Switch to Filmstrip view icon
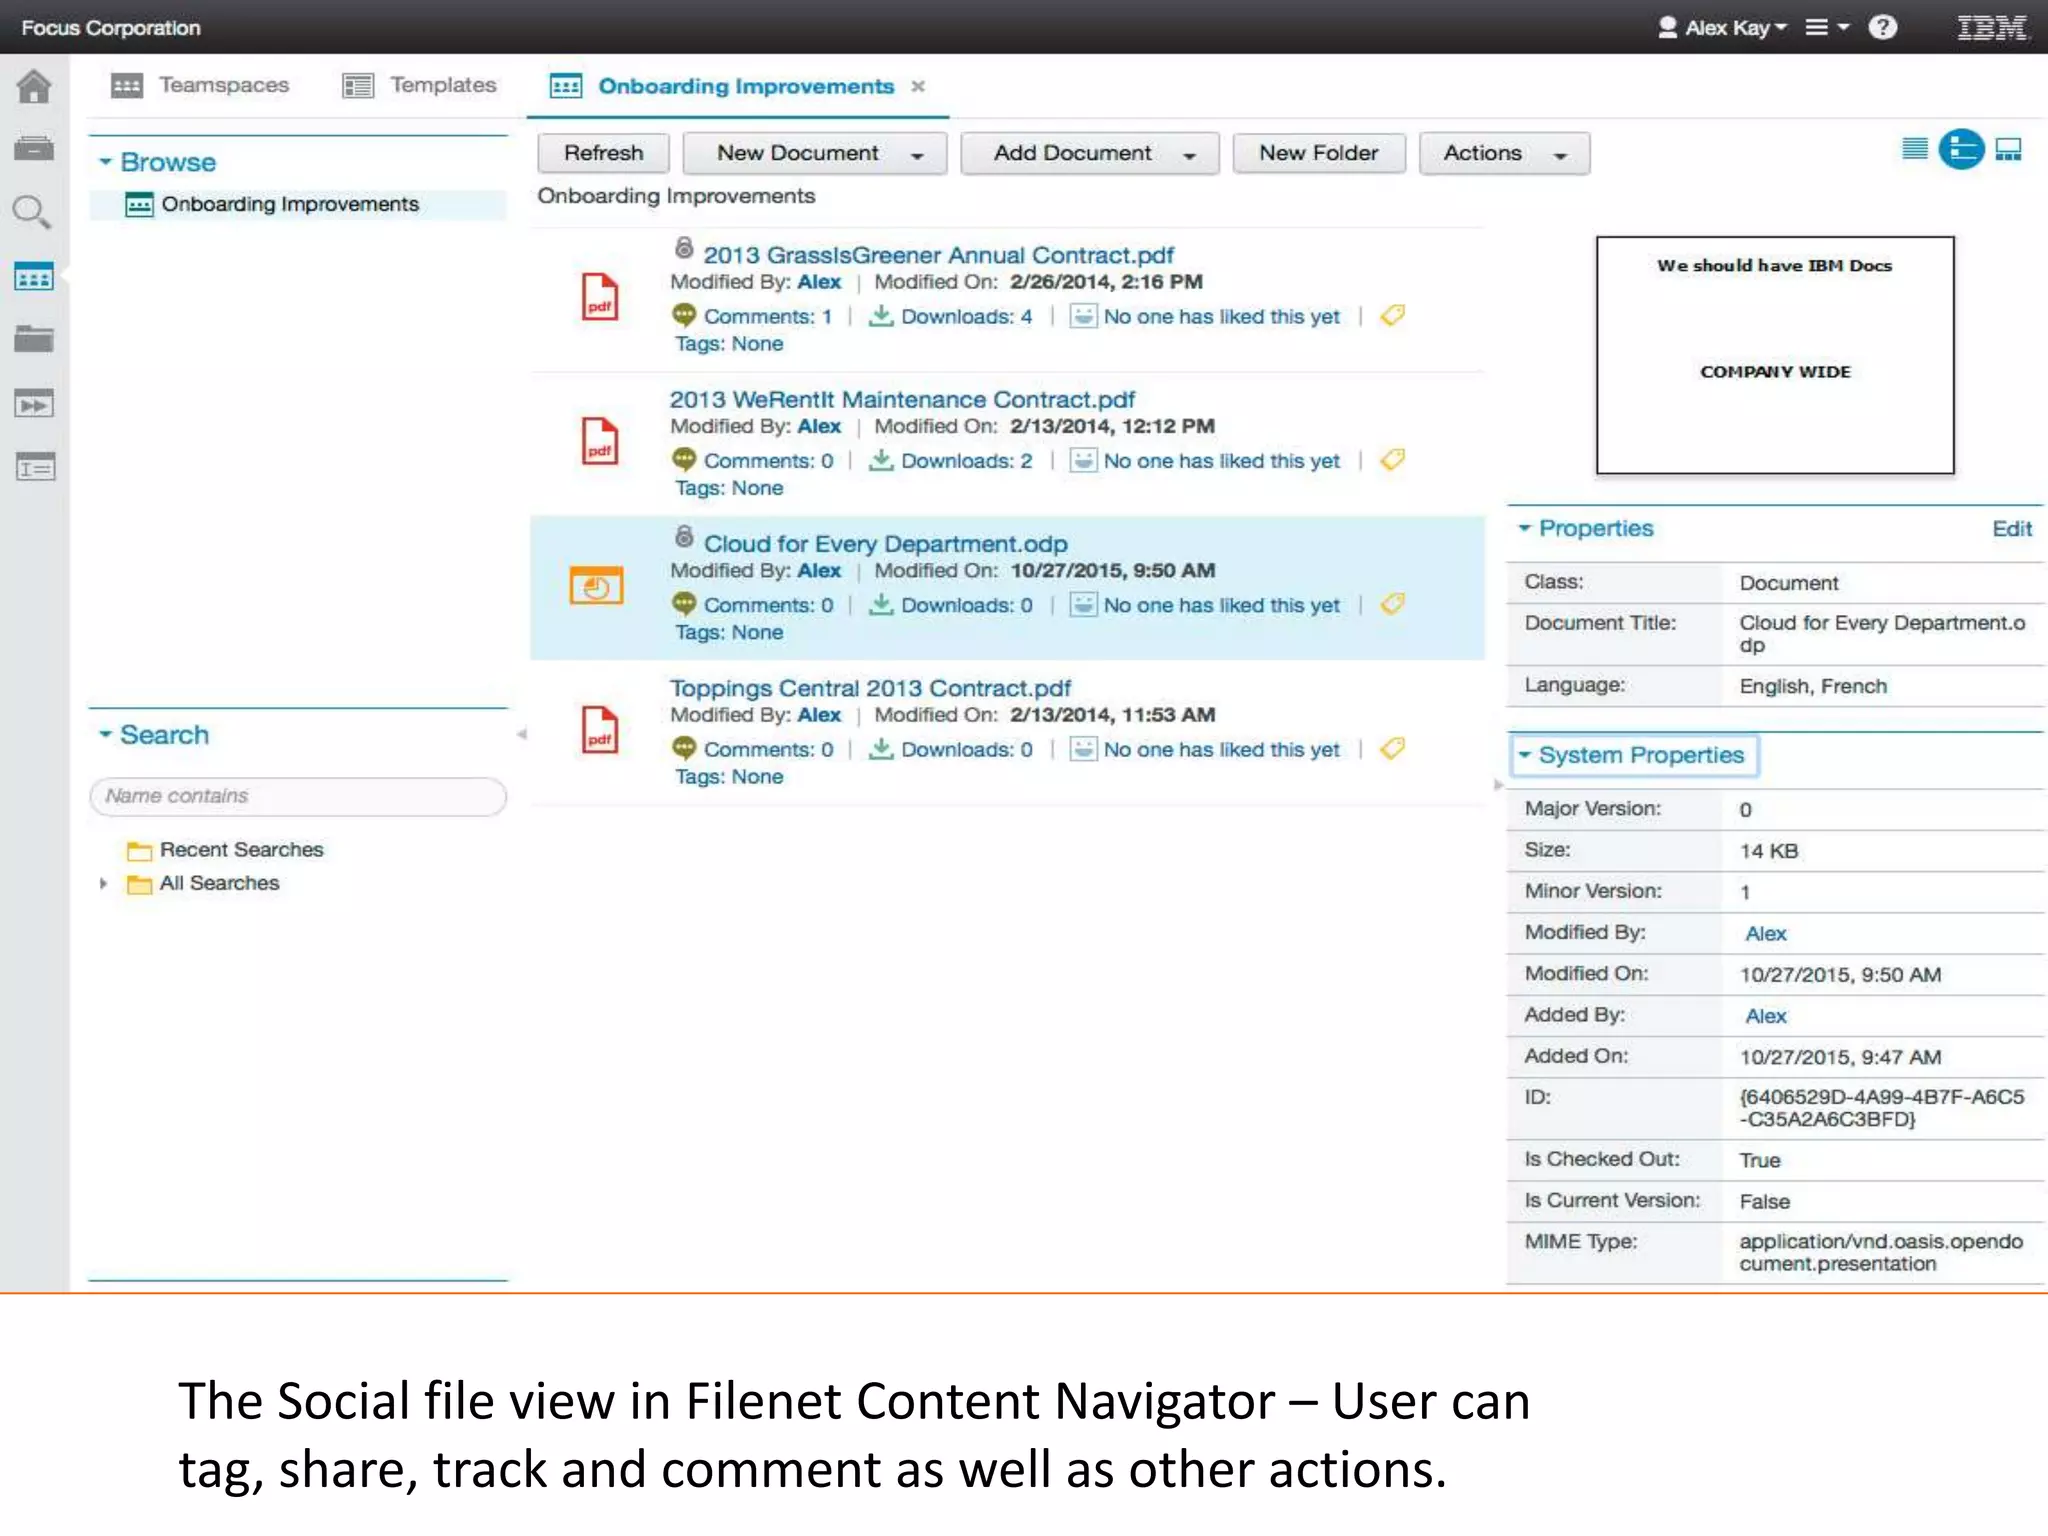This screenshot has height=1536, width=2048. pyautogui.click(x=2008, y=150)
